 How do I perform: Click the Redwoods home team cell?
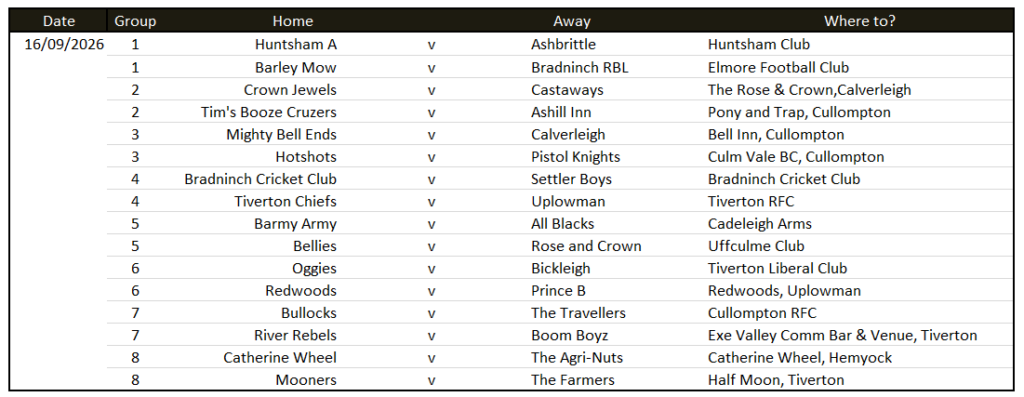click(301, 291)
